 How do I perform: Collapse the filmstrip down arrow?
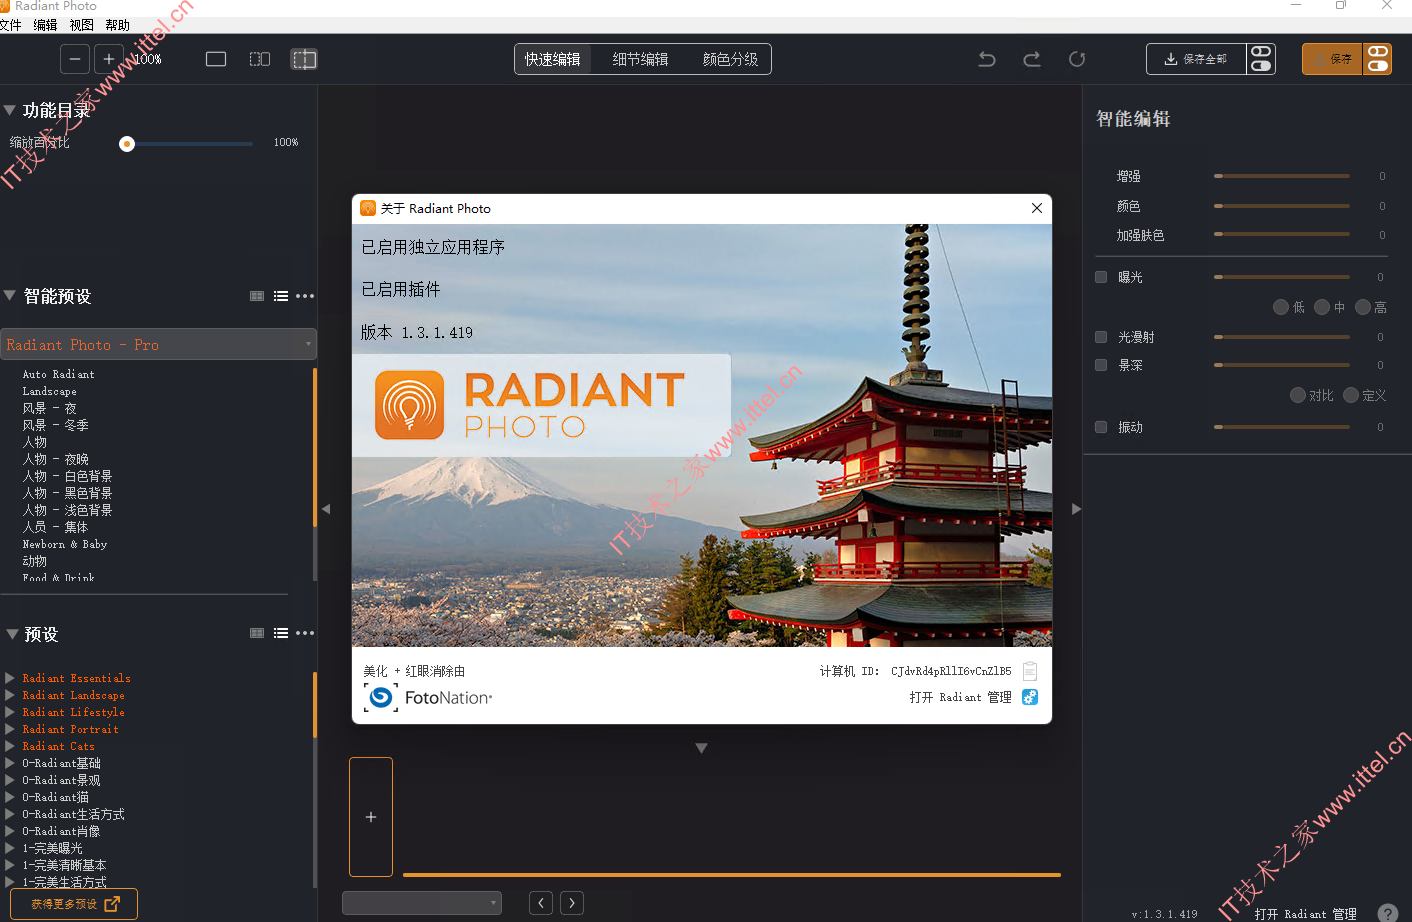click(x=702, y=748)
